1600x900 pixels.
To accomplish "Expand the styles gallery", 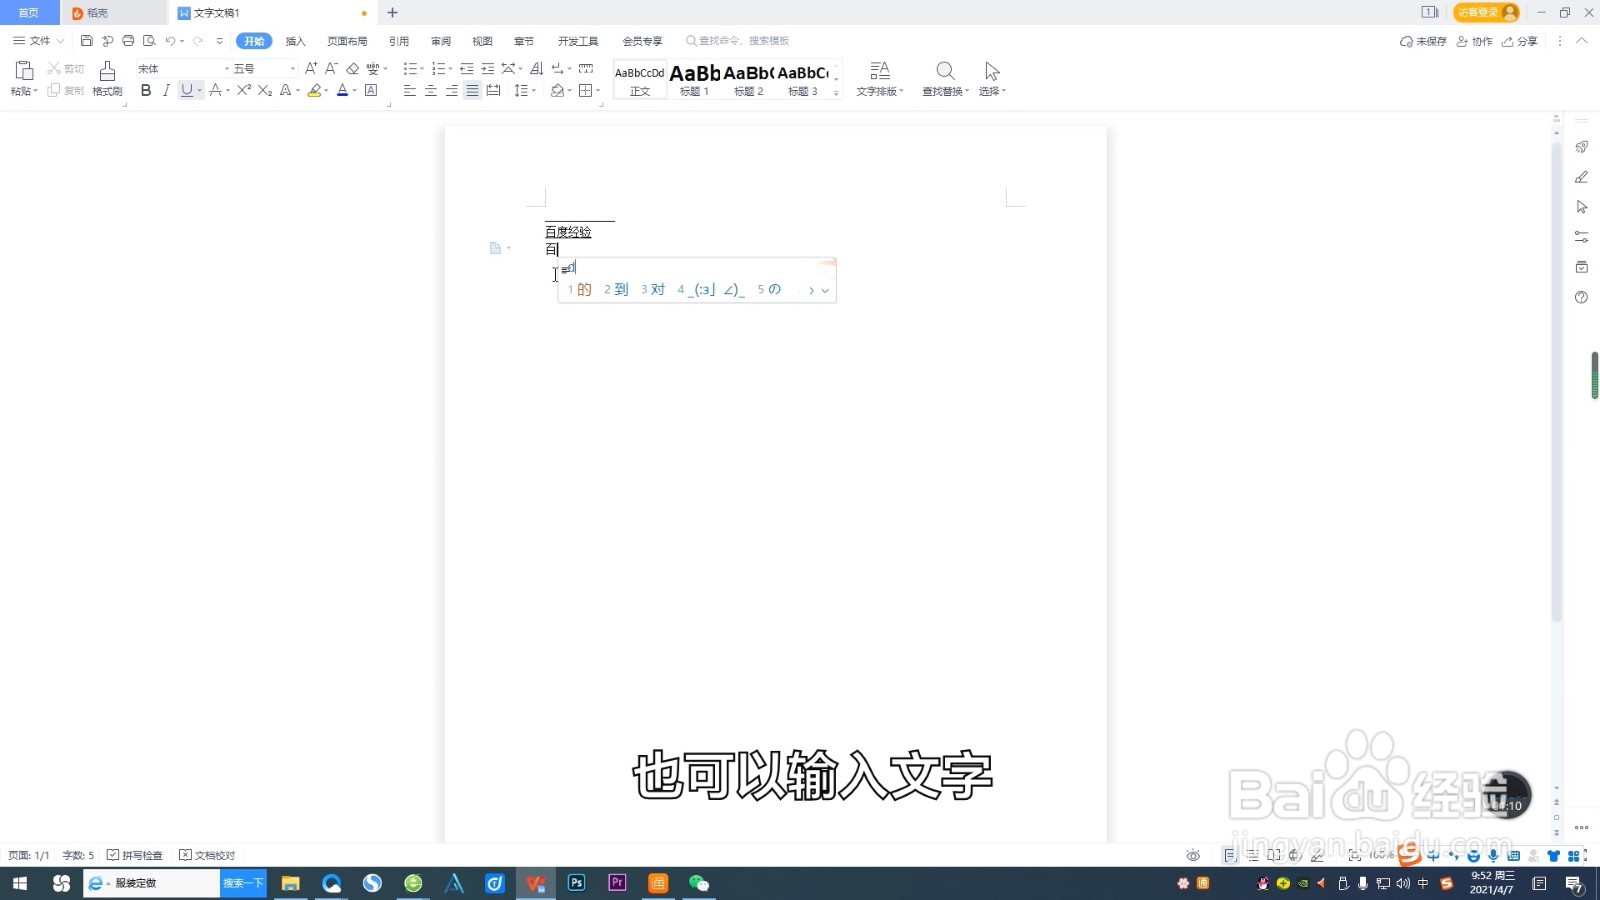I will (836, 93).
